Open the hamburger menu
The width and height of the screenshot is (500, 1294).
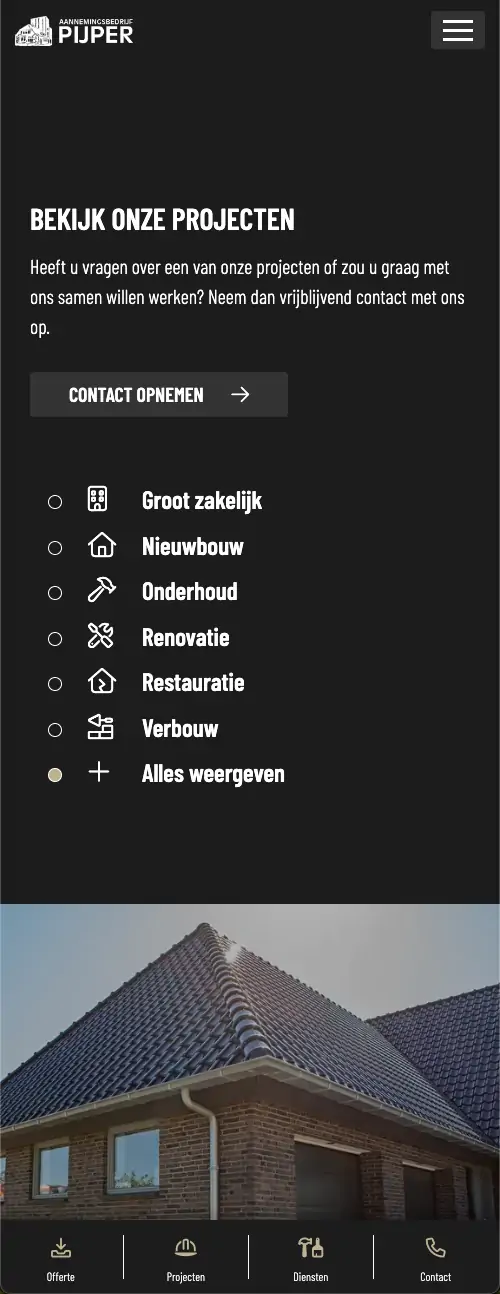tap(457, 30)
